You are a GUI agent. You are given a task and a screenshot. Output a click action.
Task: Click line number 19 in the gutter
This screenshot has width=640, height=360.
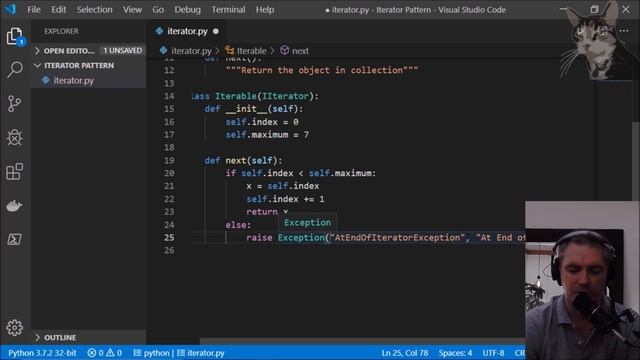pos(169,160)
